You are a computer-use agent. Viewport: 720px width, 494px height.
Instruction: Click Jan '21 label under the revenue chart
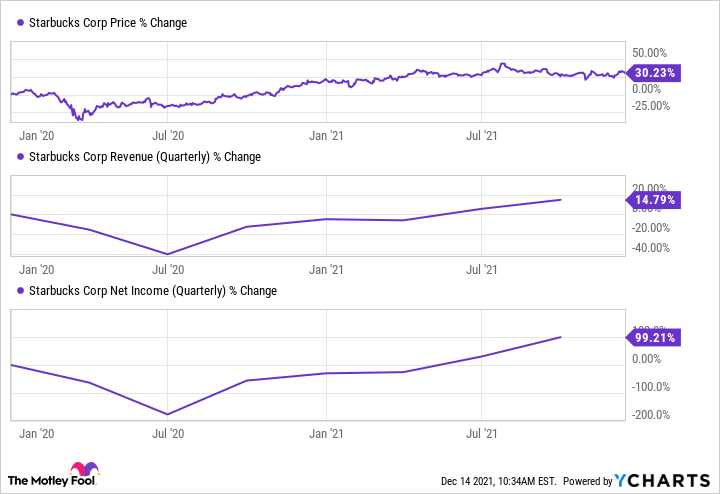[x=326, y=269]
